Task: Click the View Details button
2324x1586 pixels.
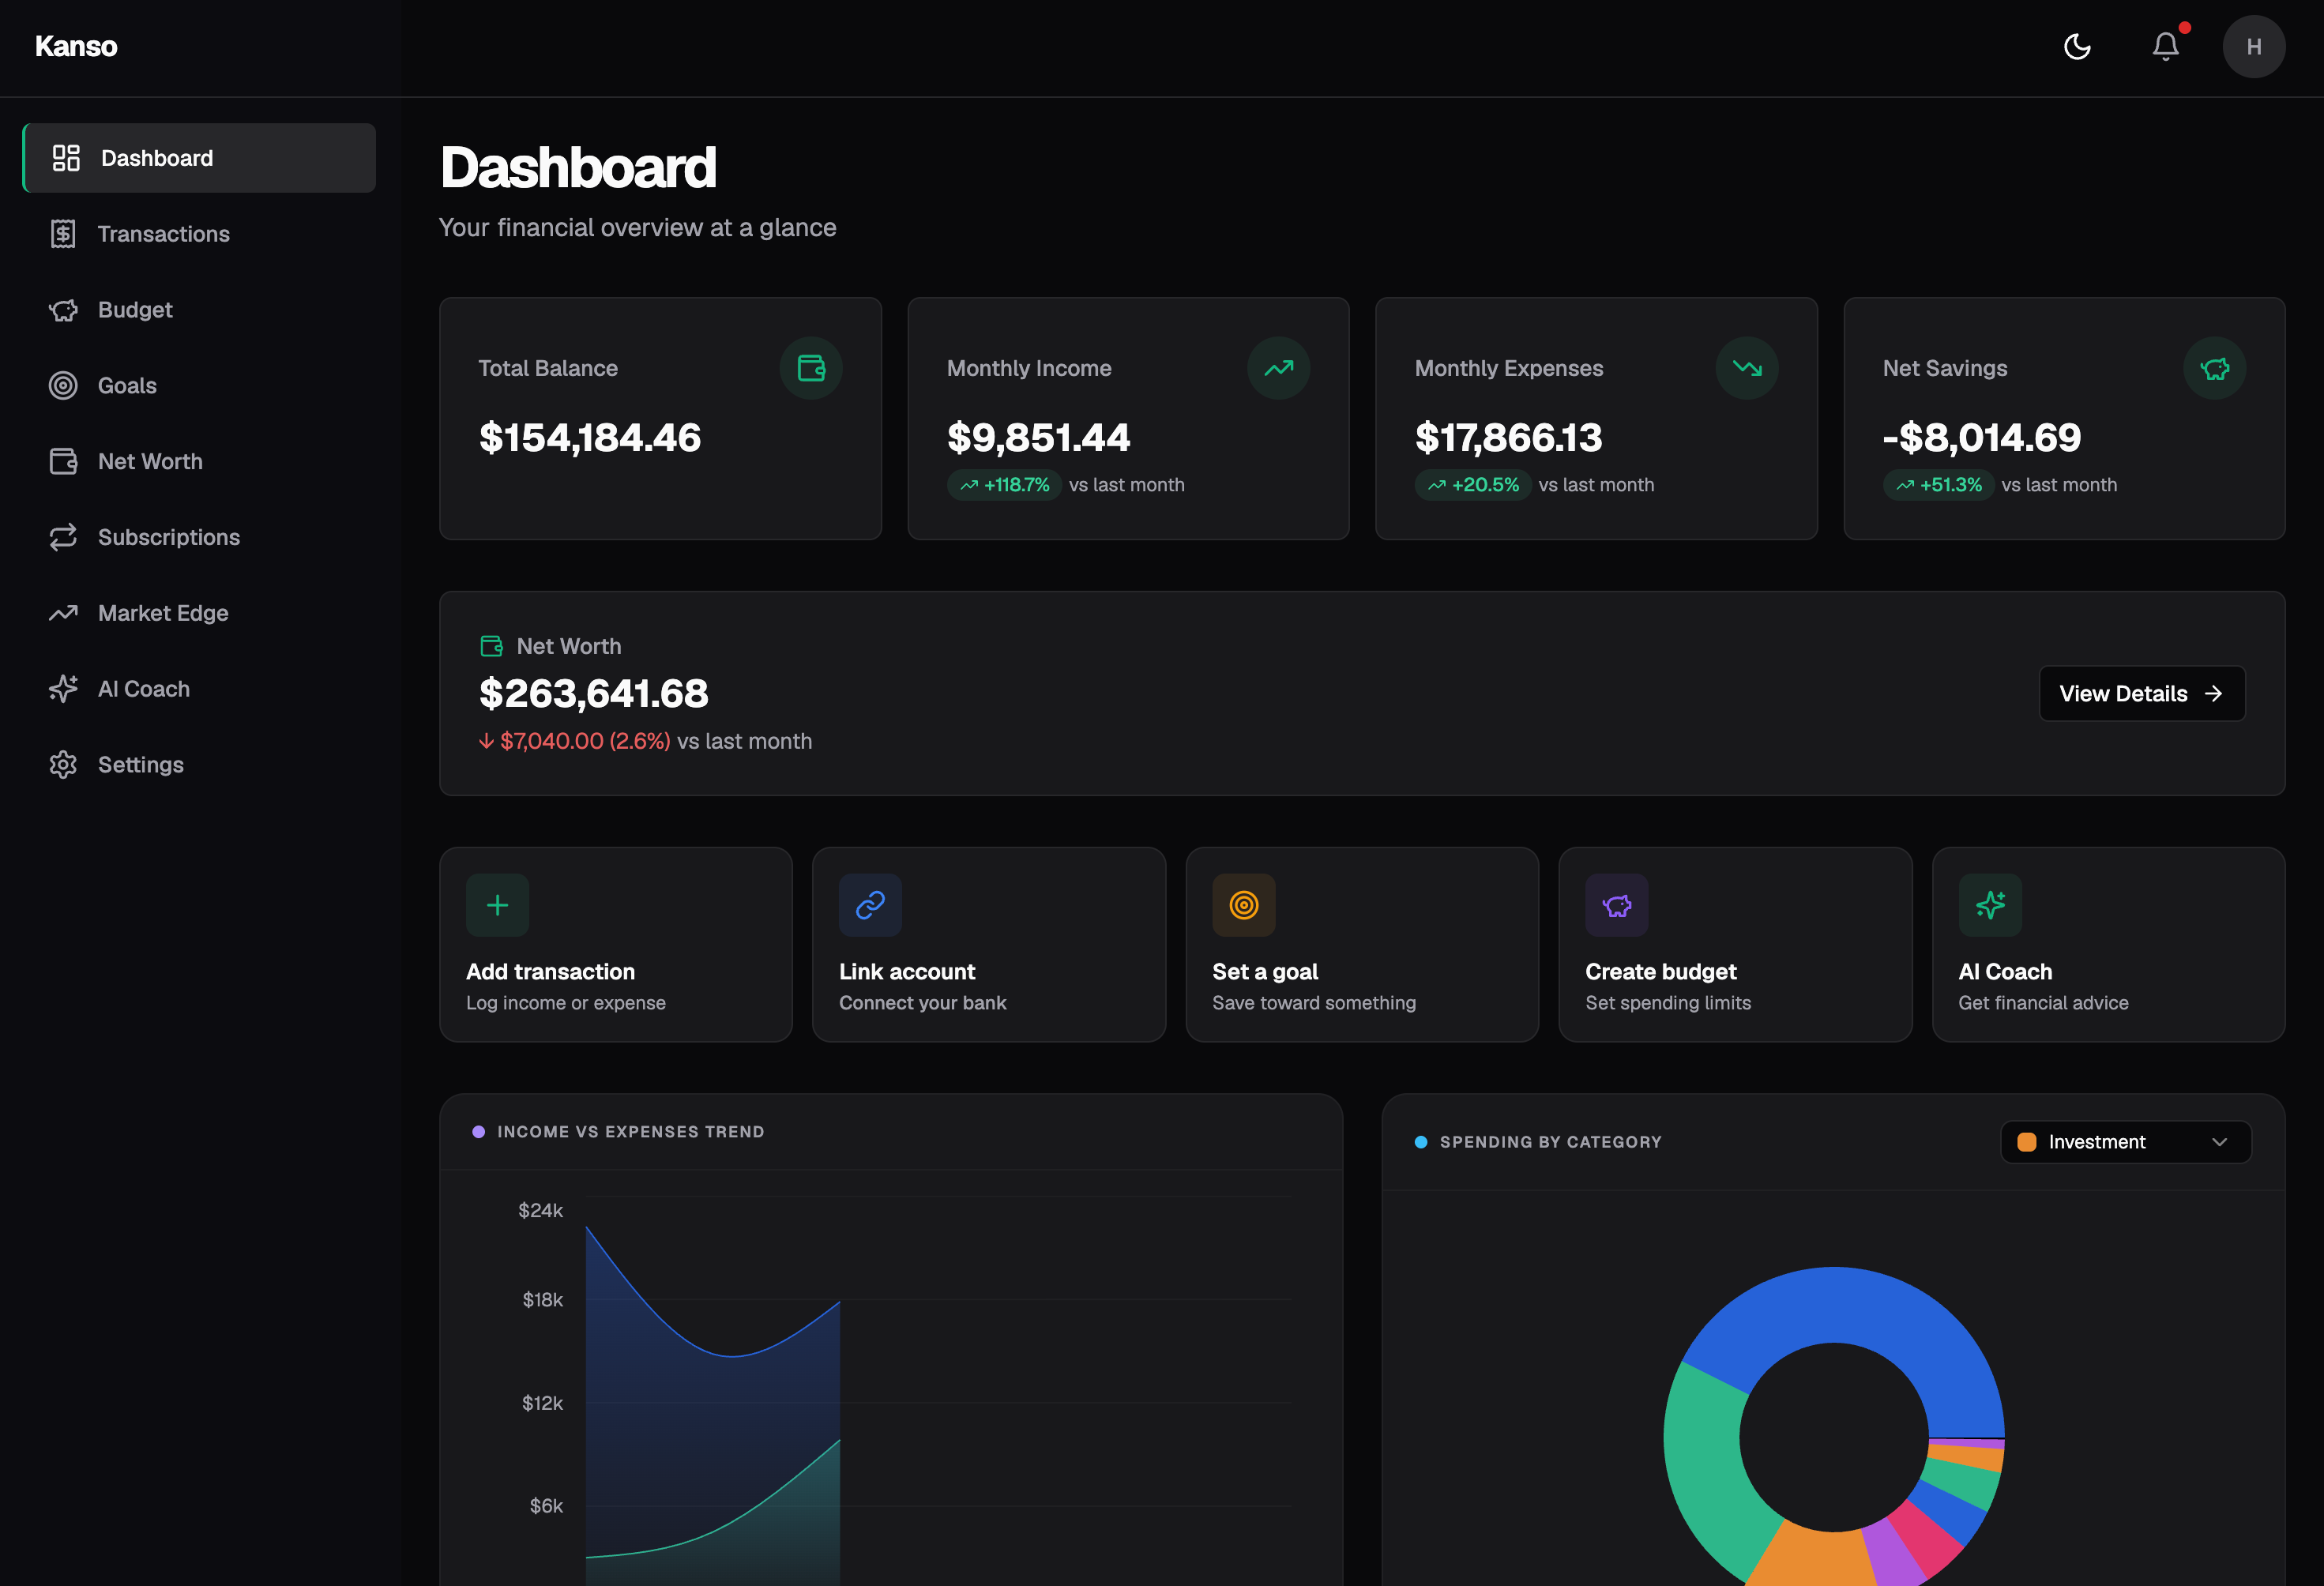Action: [x=2142, y=693]
